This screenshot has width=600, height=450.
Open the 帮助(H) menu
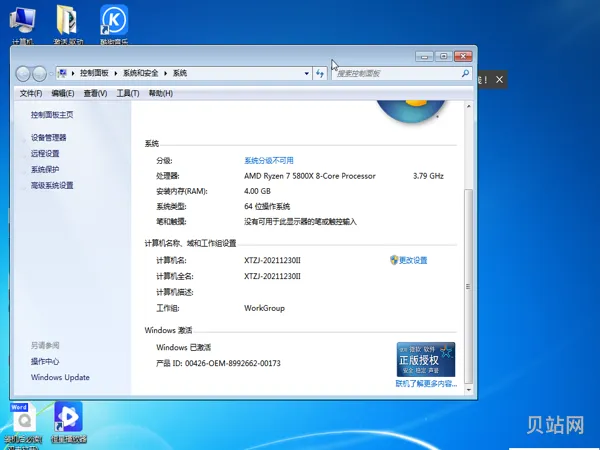point(161,93)
